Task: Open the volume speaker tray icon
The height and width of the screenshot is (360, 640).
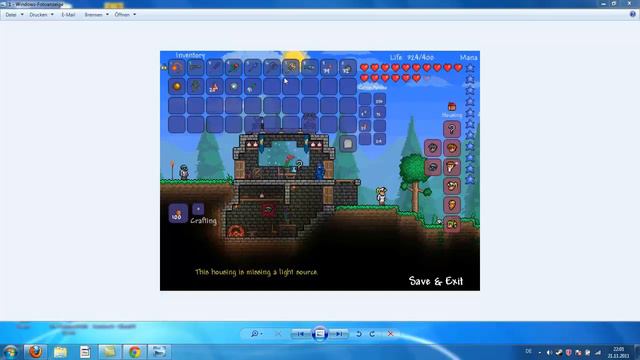Action: pos(549,352)
